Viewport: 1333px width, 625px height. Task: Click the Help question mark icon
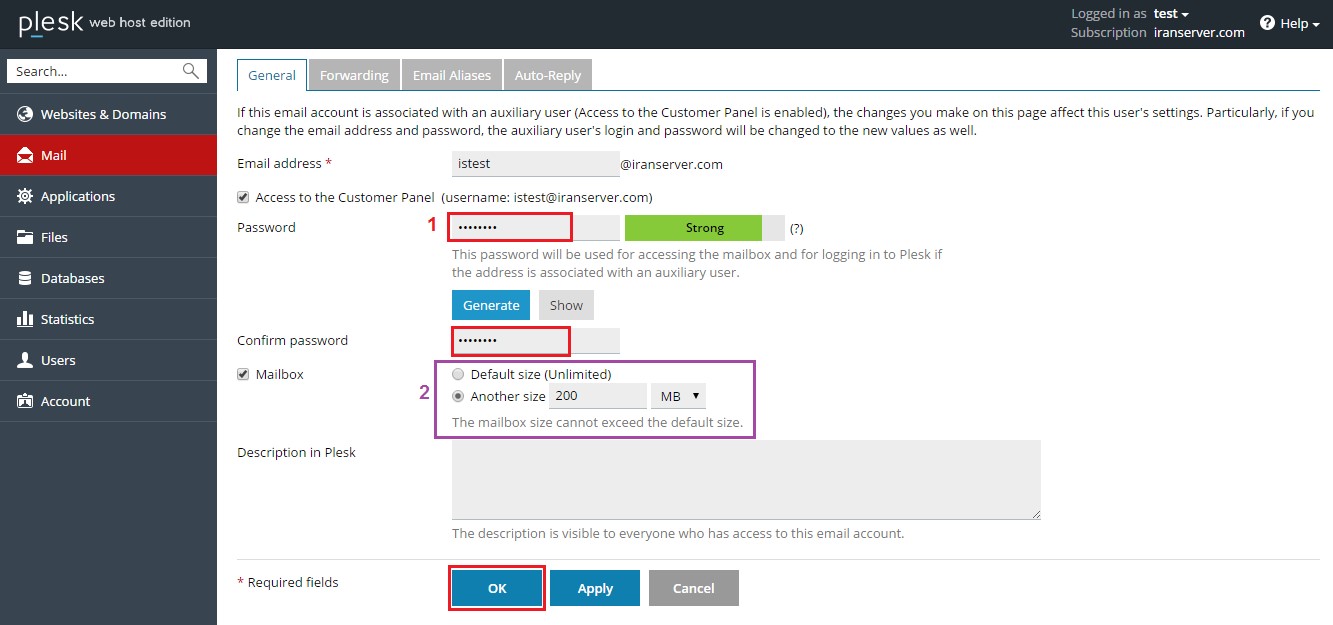coord(1267,23)
